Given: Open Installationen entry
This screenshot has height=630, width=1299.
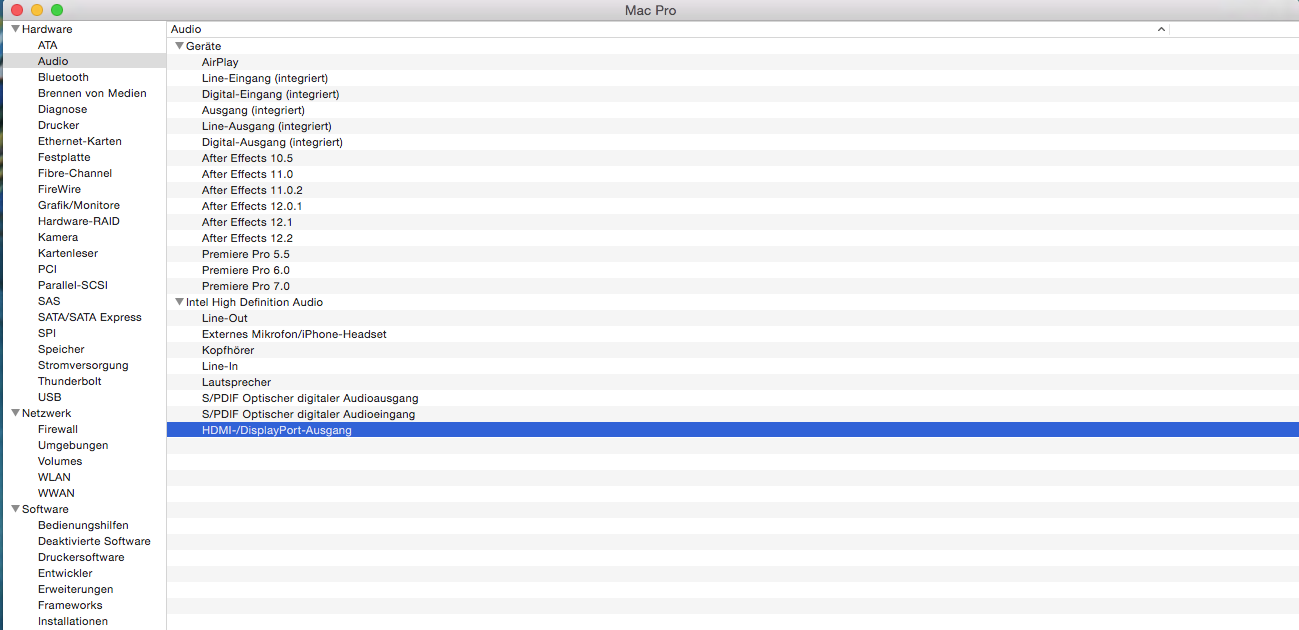Looking at the screenshot, I should 73,621.
